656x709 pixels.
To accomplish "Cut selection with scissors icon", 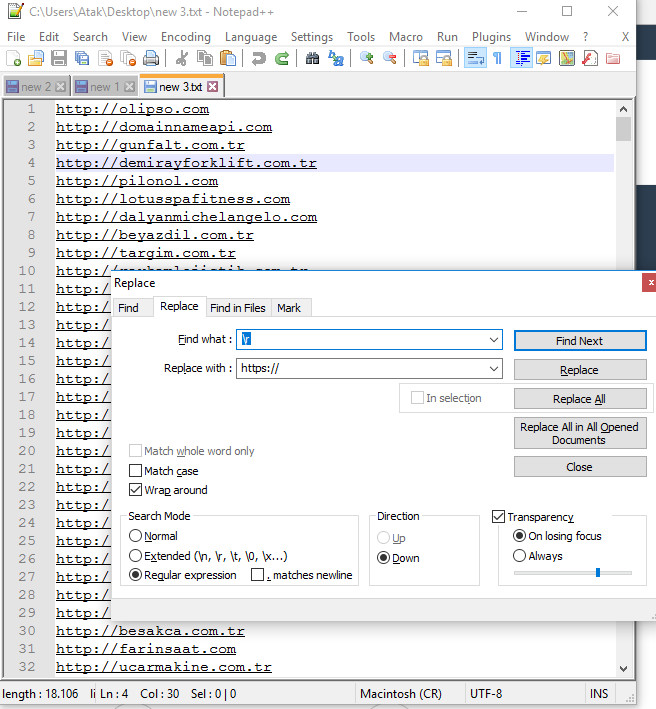I will (x=182, y=58).
